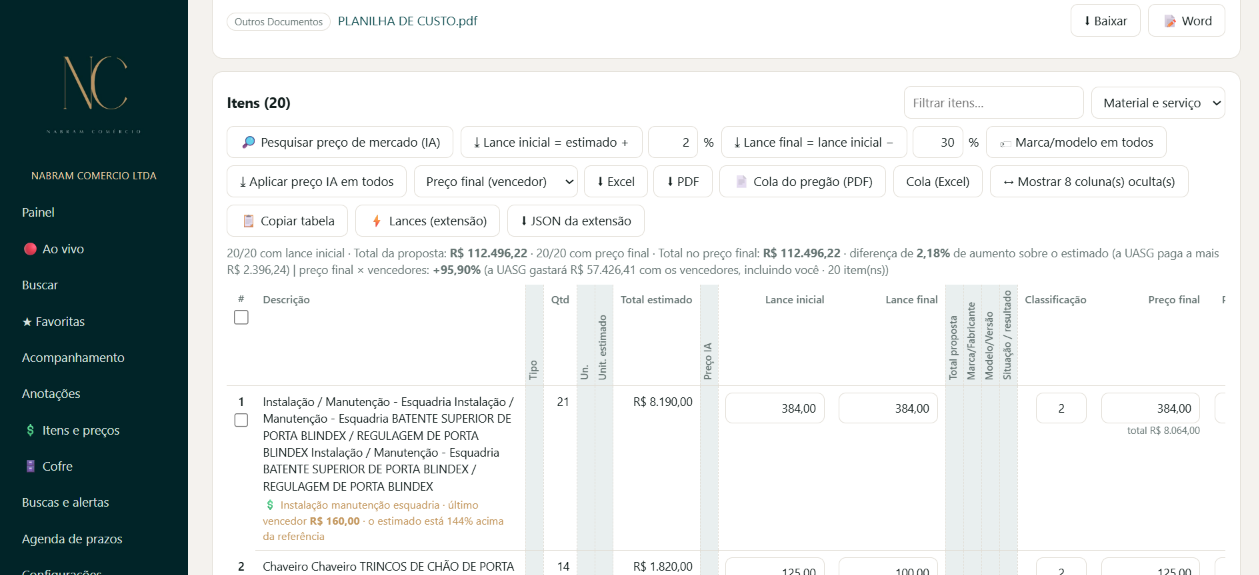The image size is (1259, 575).
Task: Open Anotações in the sidebar
Action: 51,394
